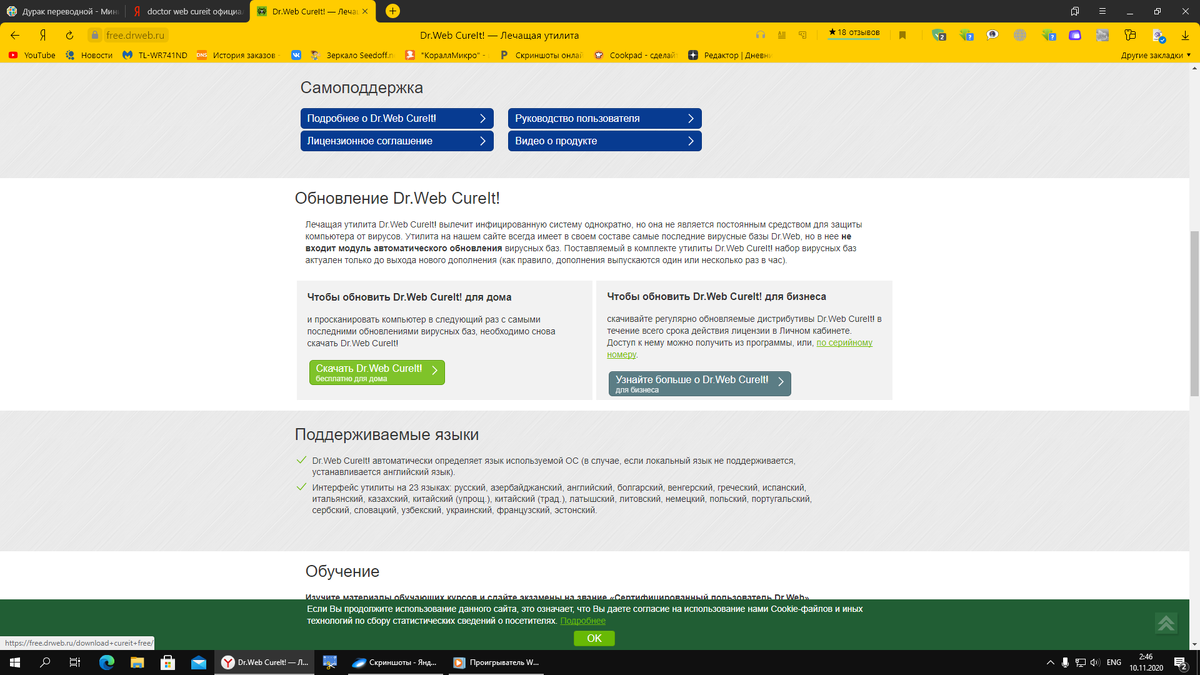Click the headphones read-aloud icon in address bar
Screen dimensions: 1200x675
(762, 35)
